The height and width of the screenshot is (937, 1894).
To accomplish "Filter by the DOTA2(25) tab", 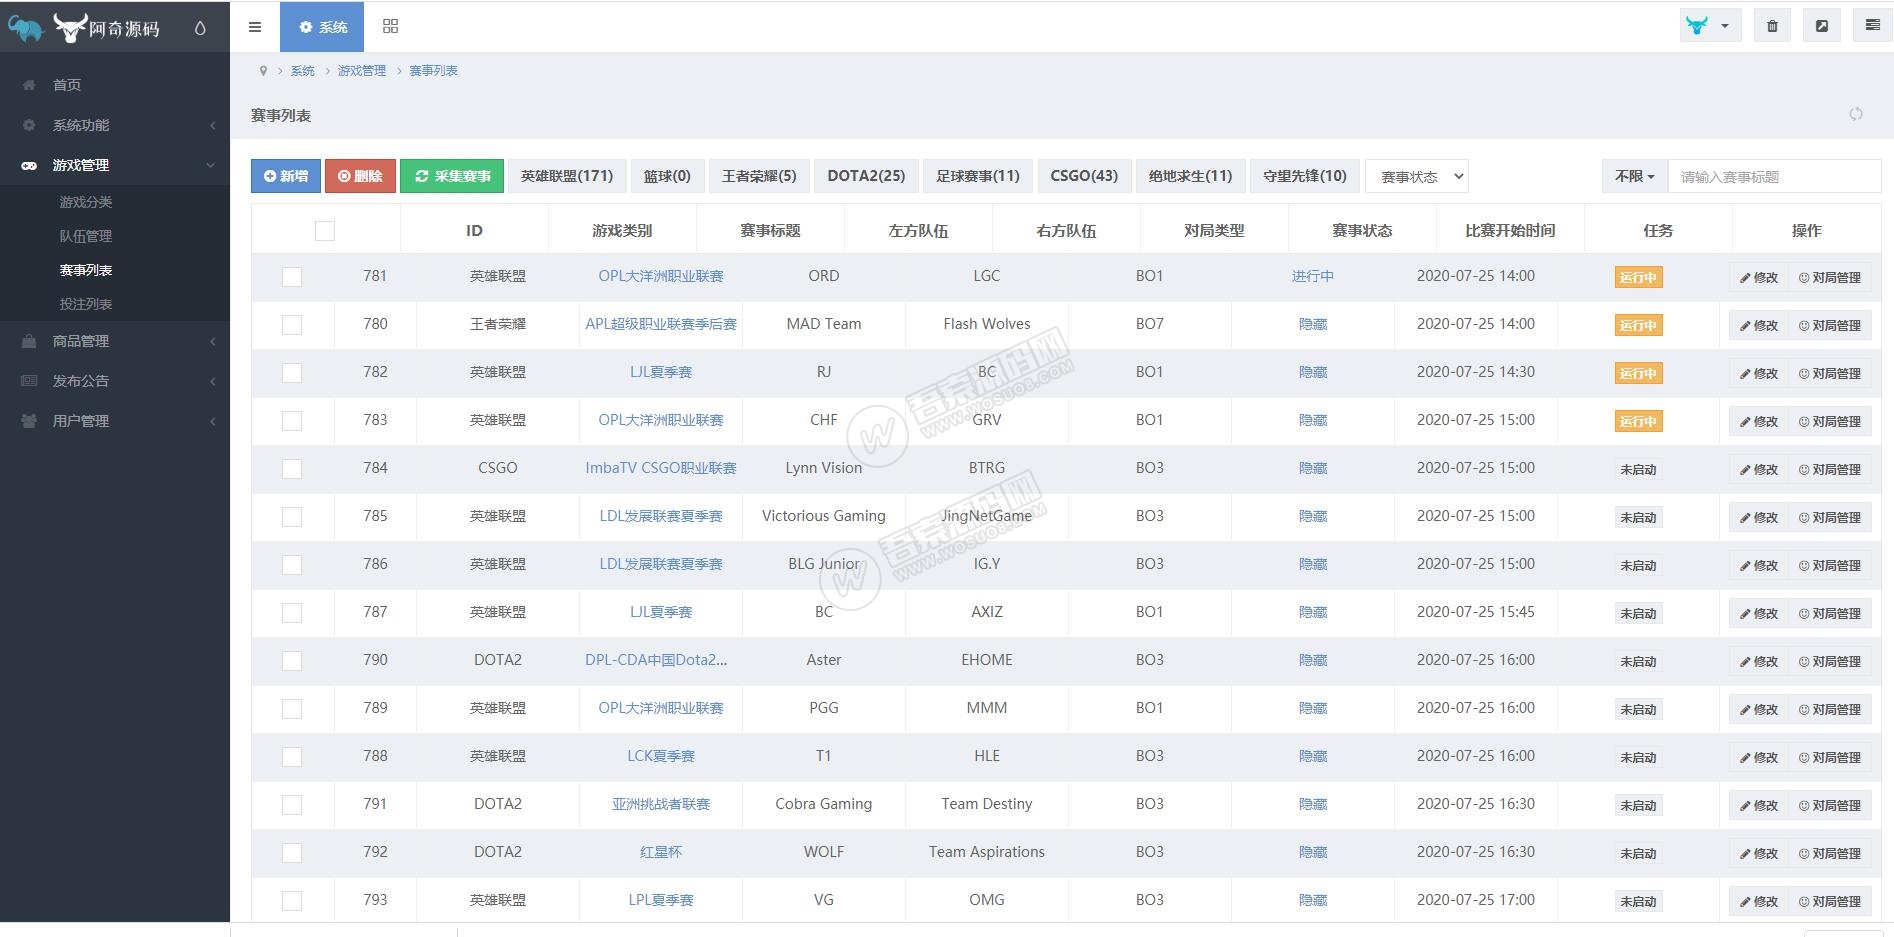I will [x=866, y=176].
